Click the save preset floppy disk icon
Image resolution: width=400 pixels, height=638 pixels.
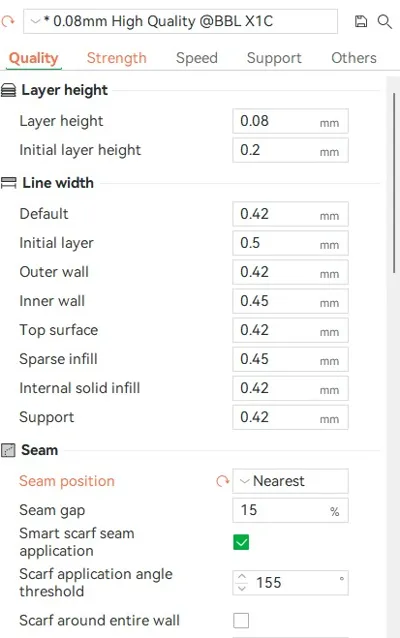361,21
